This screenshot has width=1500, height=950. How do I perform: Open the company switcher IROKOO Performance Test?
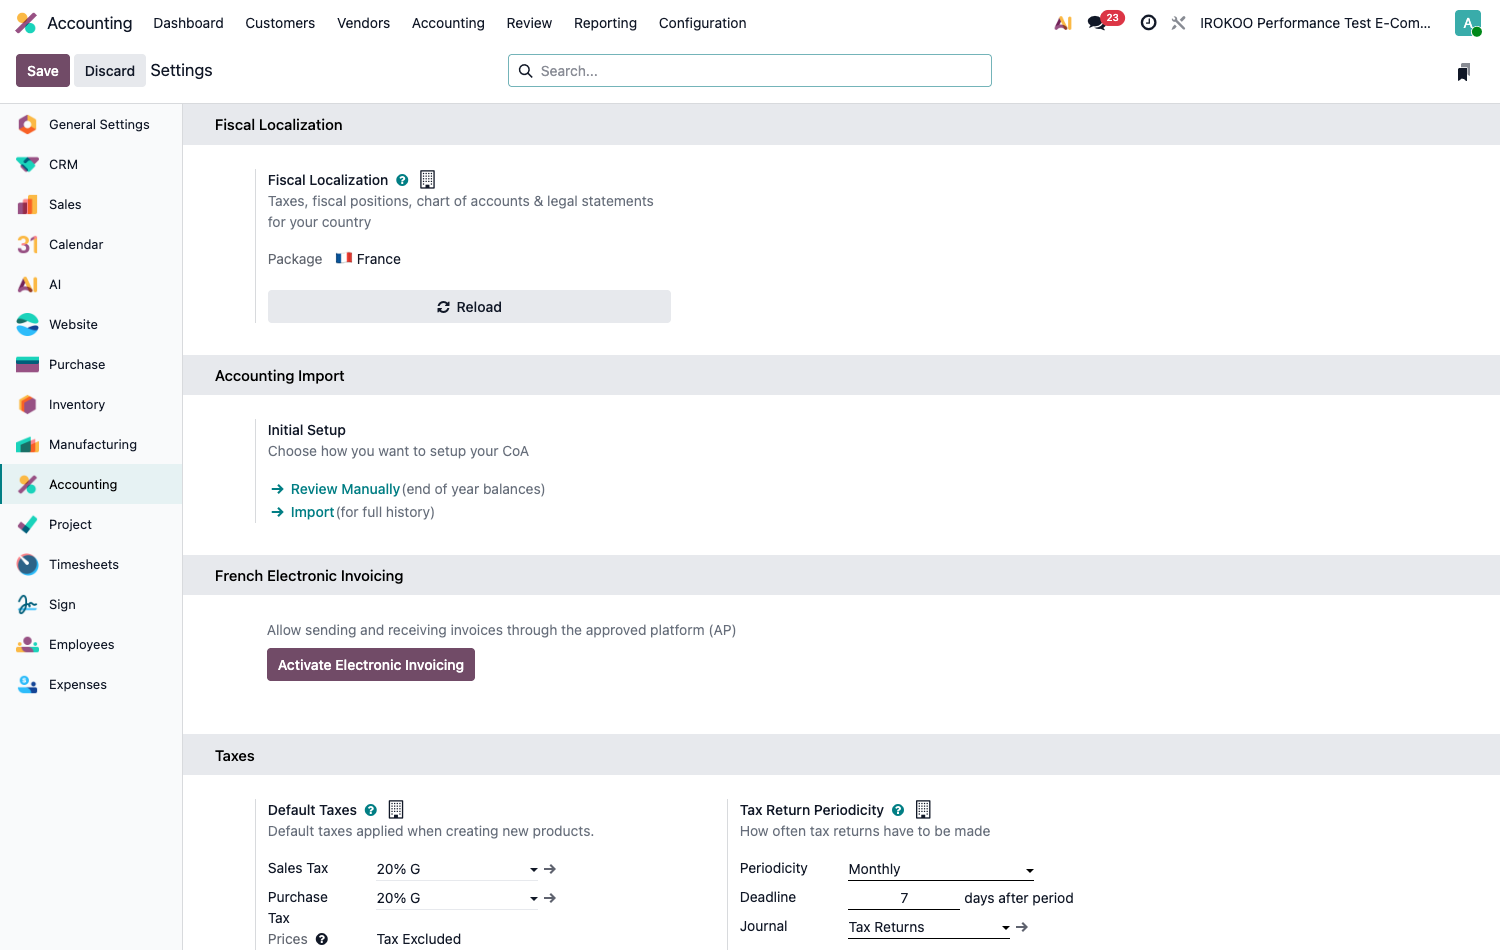click(1315, 23)
